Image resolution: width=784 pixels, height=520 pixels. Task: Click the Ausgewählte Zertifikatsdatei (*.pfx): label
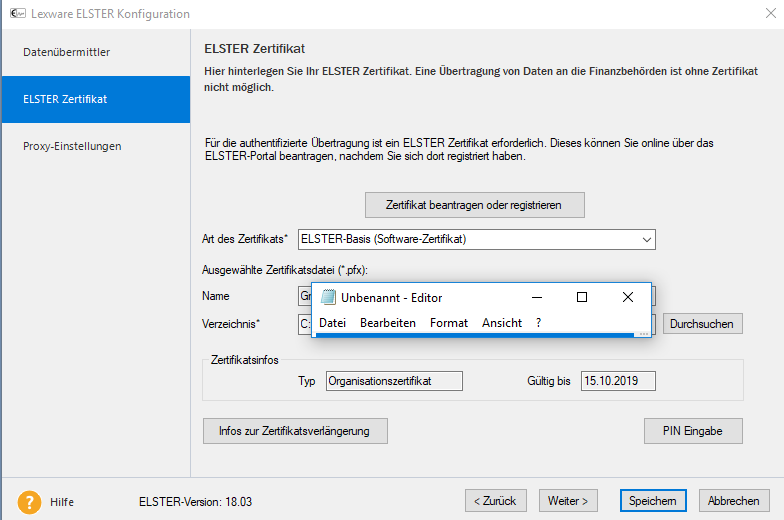pos(284,270)
